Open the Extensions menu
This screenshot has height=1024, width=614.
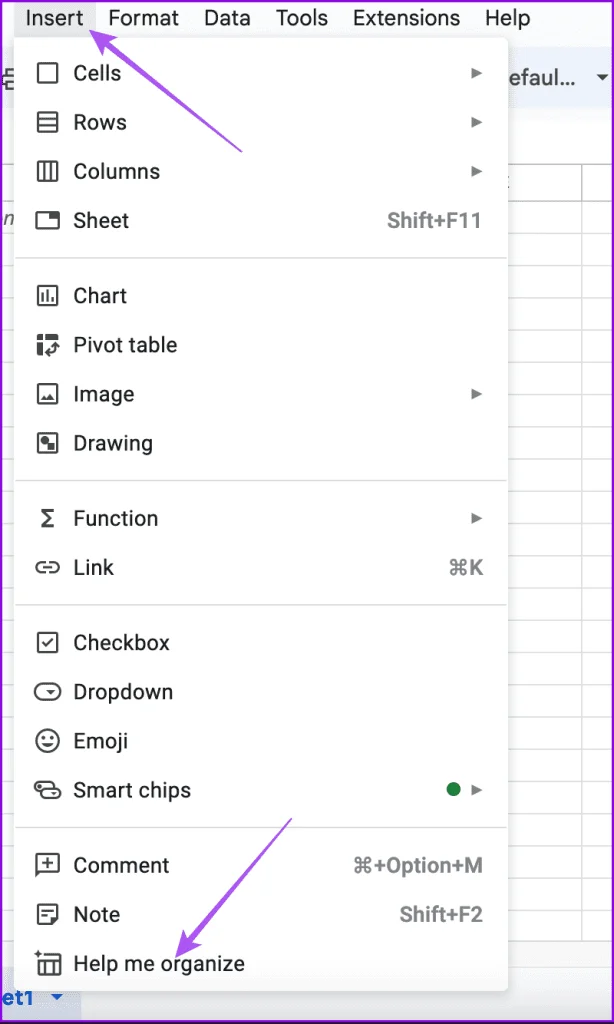[406, 18]
